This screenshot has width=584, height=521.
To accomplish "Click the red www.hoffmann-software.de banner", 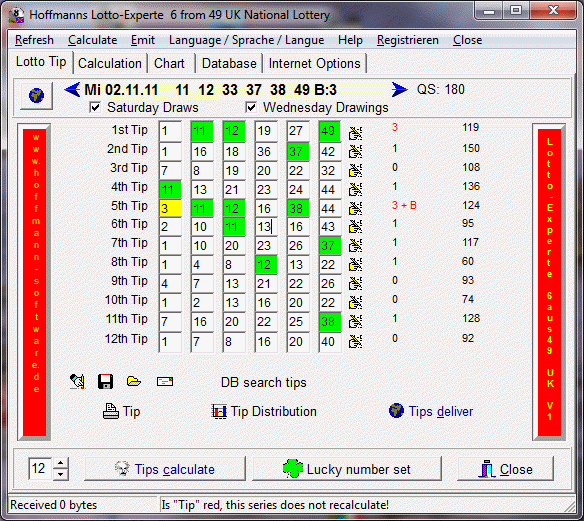I will (34, 282).
